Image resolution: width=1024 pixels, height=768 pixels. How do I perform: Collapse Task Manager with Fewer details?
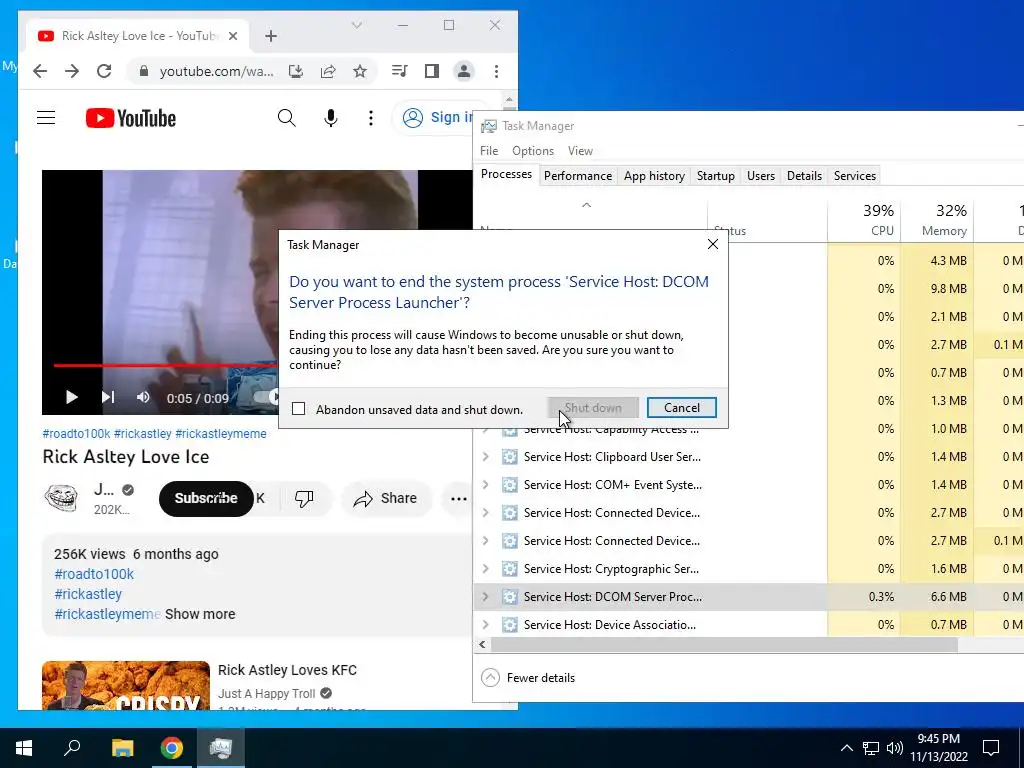coord(528,677)
